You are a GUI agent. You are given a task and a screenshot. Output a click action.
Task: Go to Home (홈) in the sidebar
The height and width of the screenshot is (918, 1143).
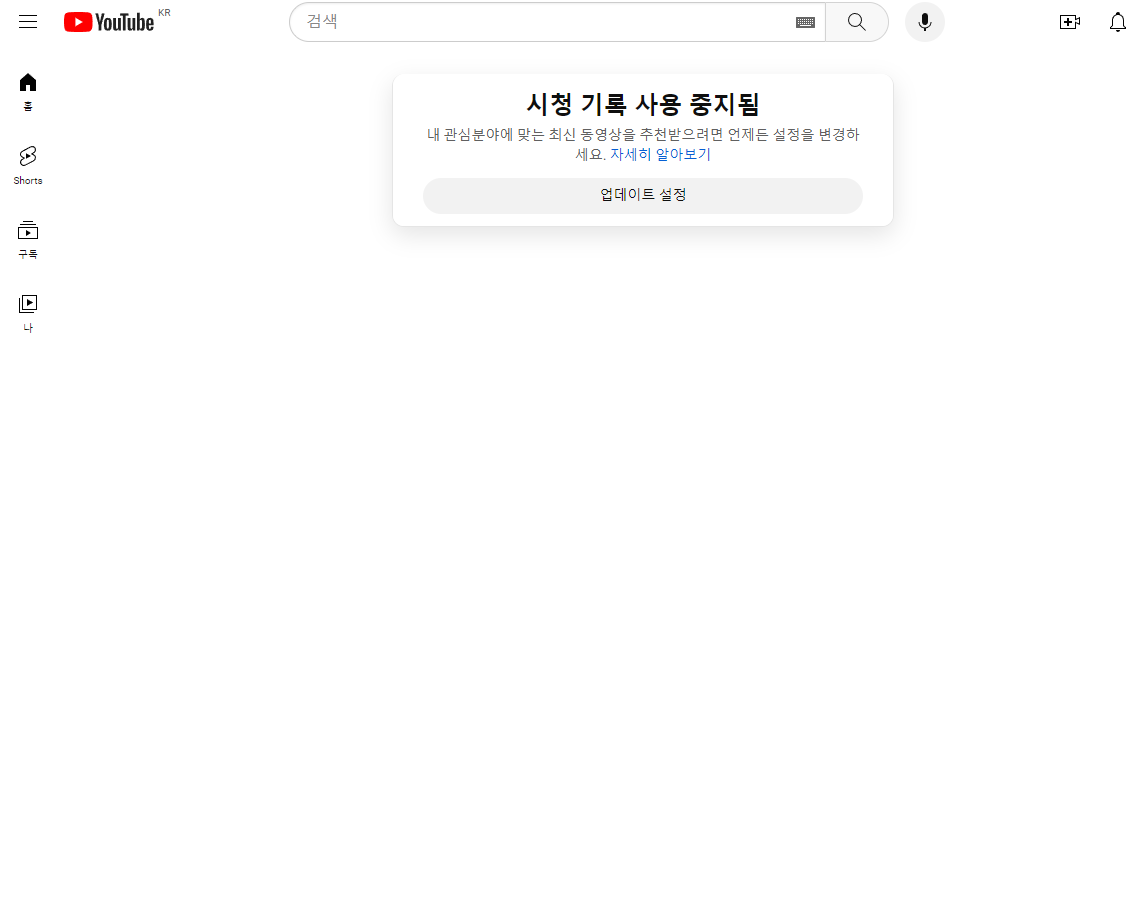click(28, 83)
